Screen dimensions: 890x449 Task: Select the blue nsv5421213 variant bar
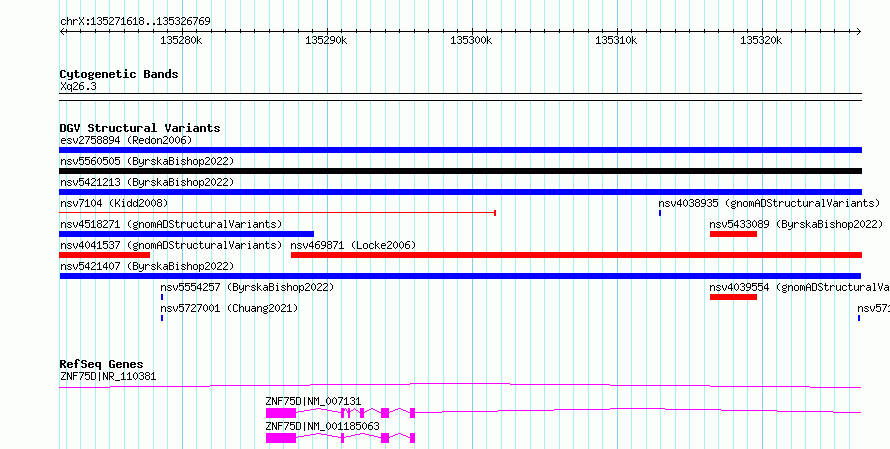[x=460, y=192]
